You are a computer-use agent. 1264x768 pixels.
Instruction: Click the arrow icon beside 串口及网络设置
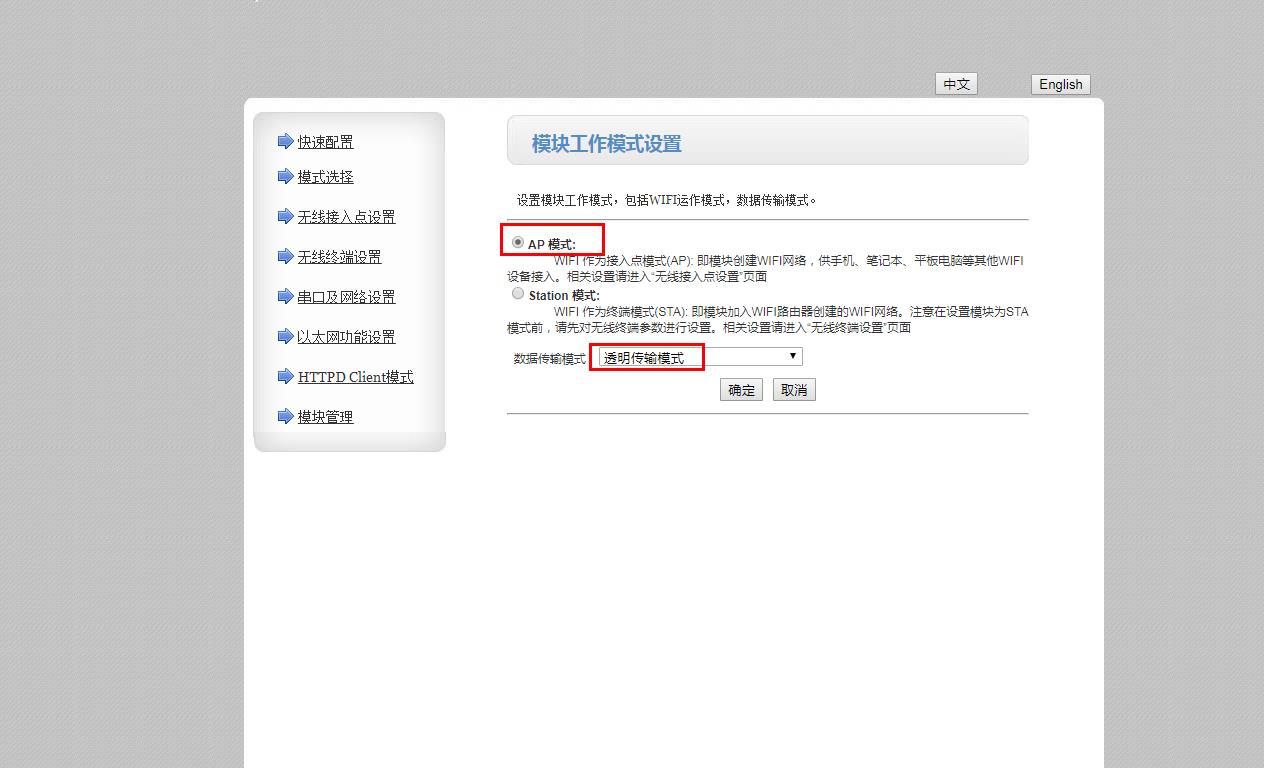[x=285, y=296]
